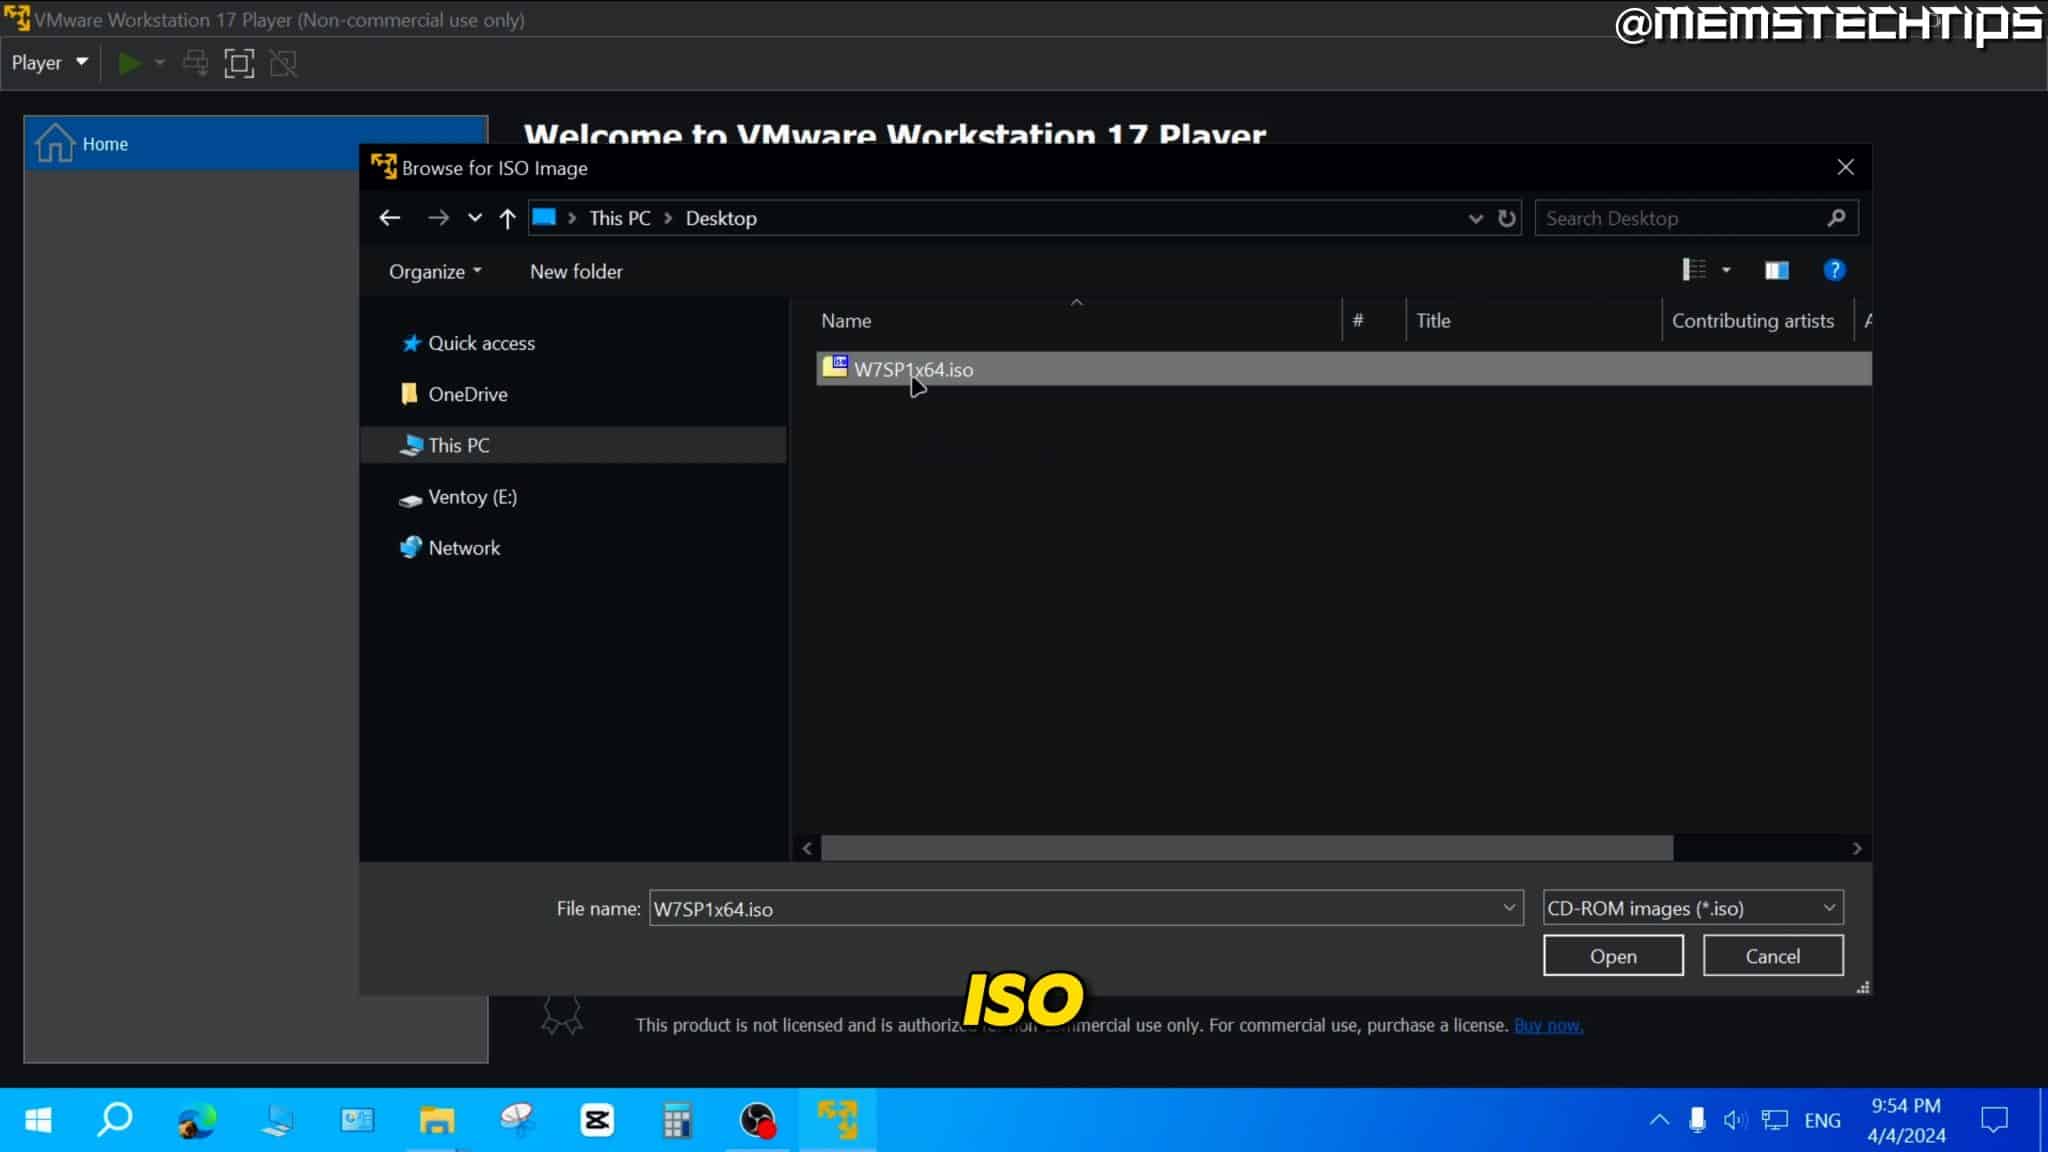
Task: Open Calculator from taskbar
Action: point(677,1120)
